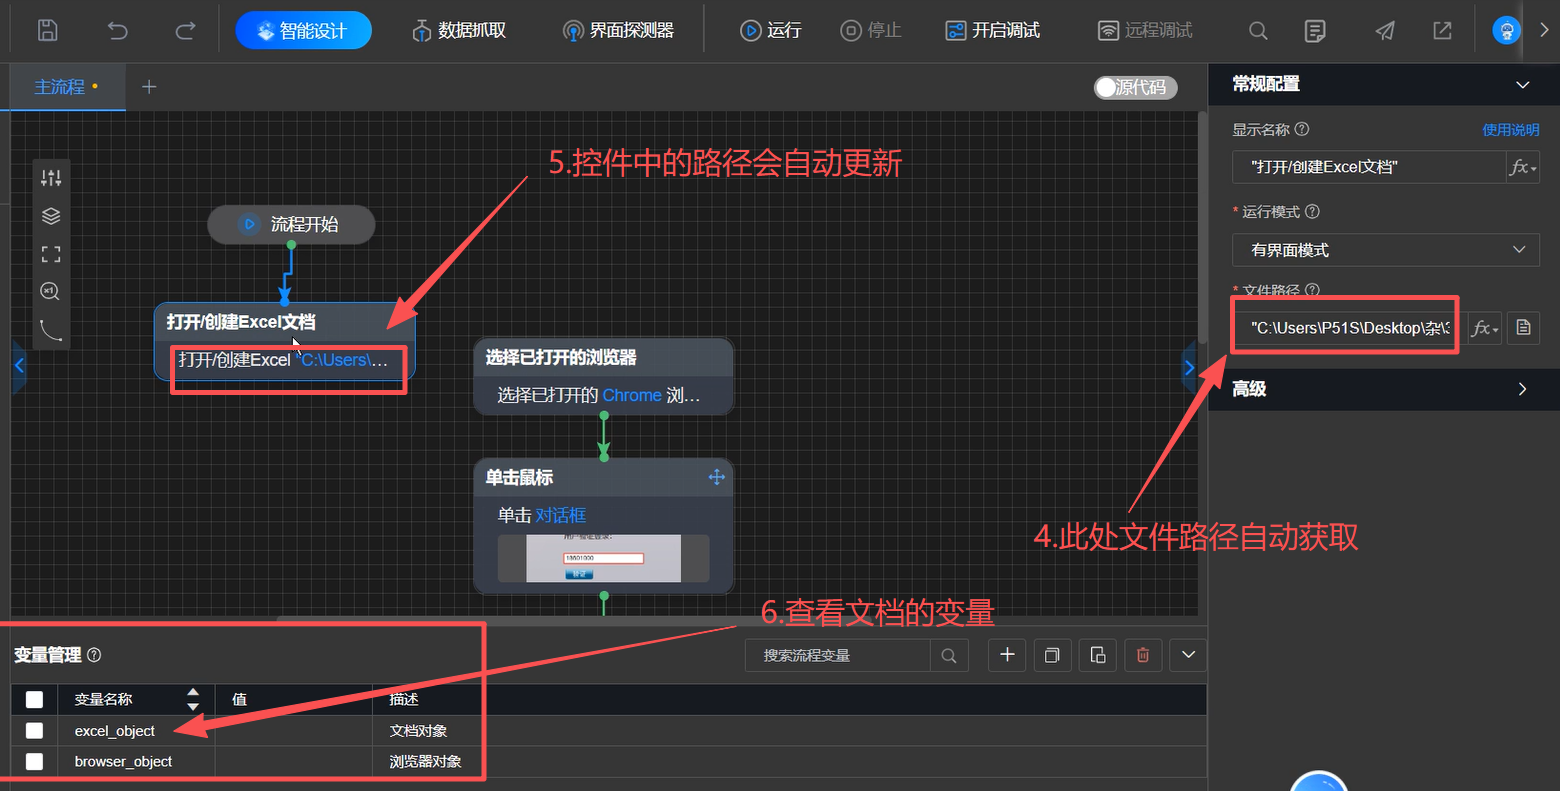Start debugging with 开启调试
This screenshot has width=1560, height=791.
(x=993, y=31)
